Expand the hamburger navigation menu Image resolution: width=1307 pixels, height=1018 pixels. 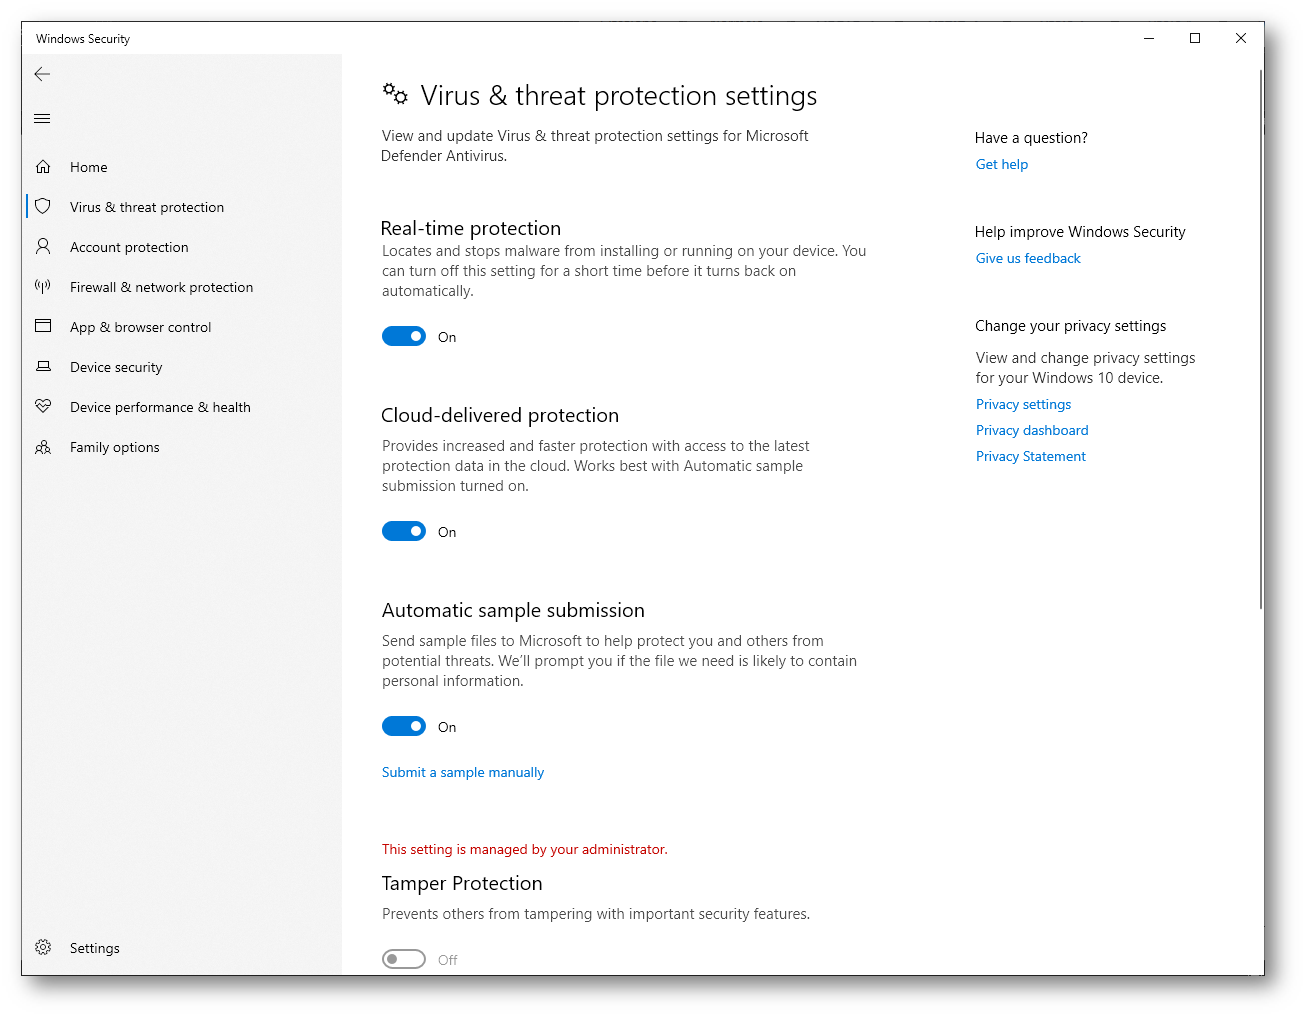pyautogui.click(x=42, y=118)
